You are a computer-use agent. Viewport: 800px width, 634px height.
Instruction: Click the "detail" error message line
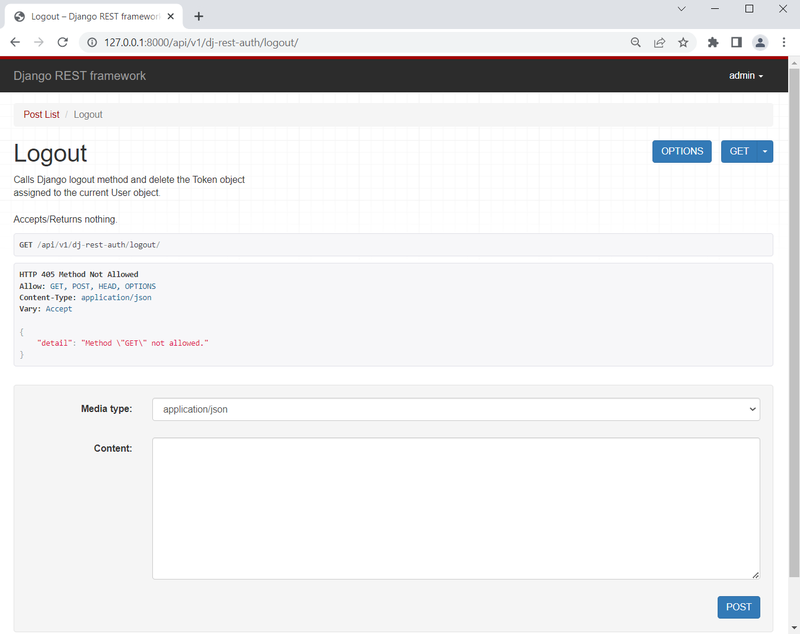tap(122, 343)
